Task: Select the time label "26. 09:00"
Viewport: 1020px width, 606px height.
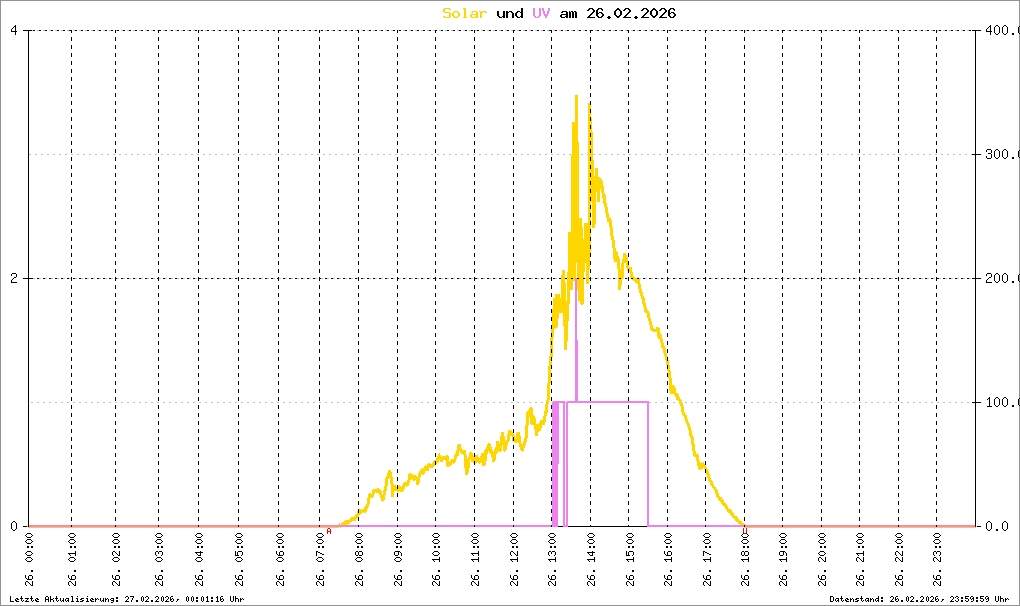Action: click(x=398, y=560)
